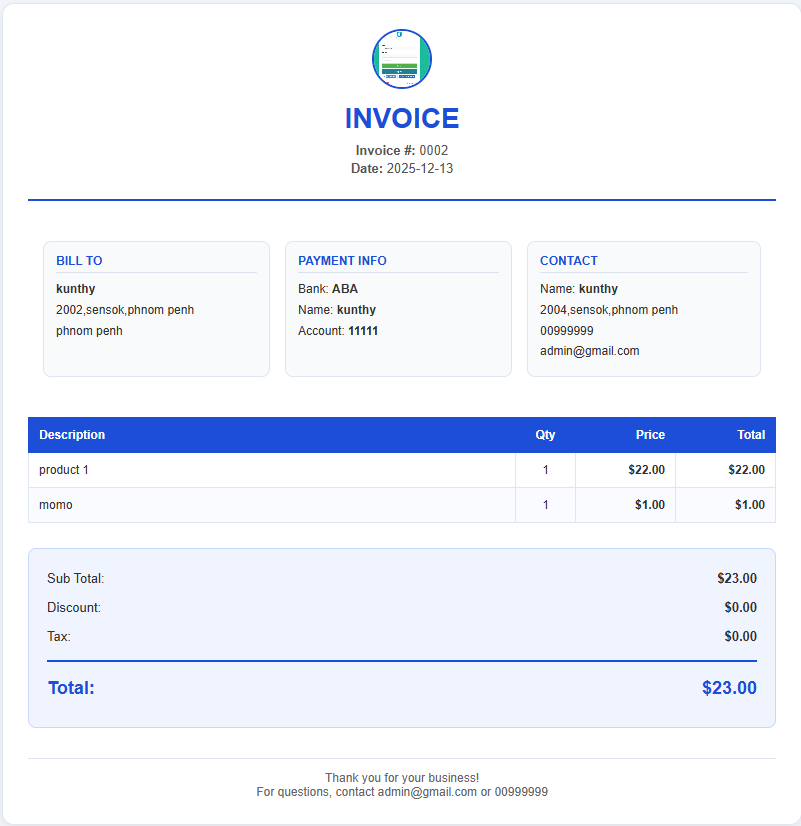The width and height of the screenshot is (801, 826).
Task: Click the CONTACT section header
Action: coord(569,261)
